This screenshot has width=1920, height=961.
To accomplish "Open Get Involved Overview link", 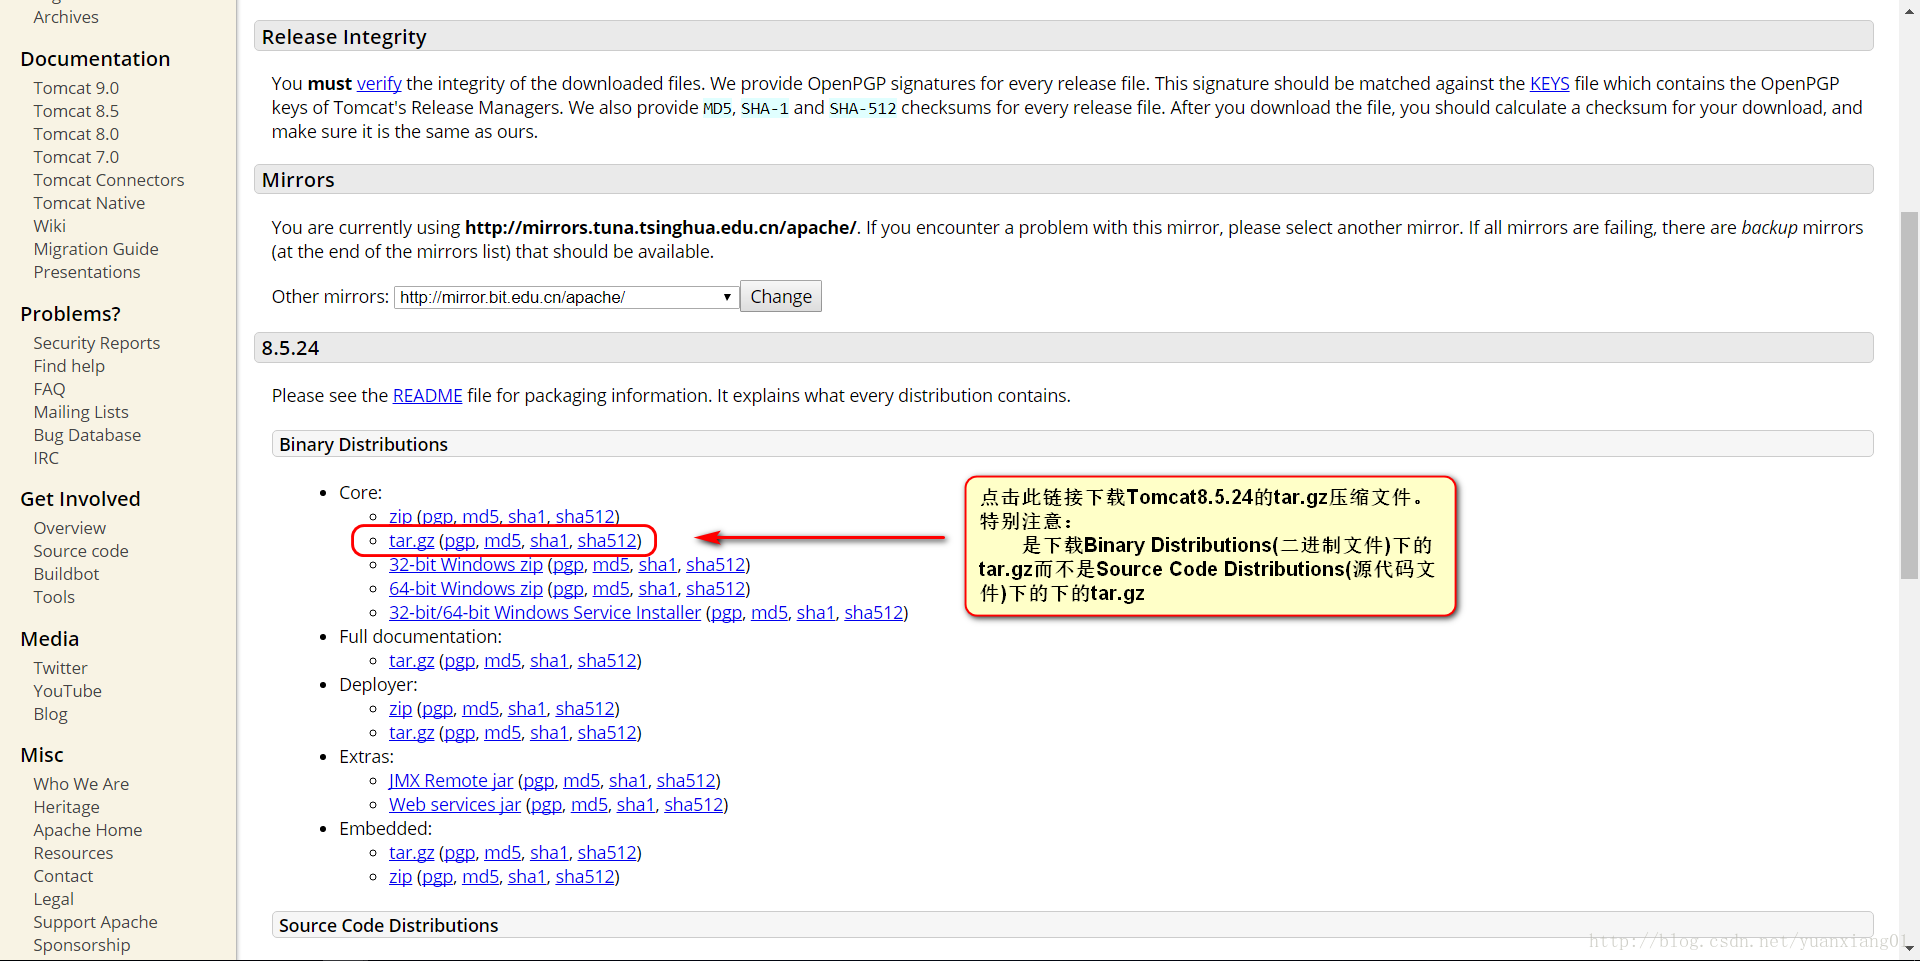I will [x=69, y=528].
